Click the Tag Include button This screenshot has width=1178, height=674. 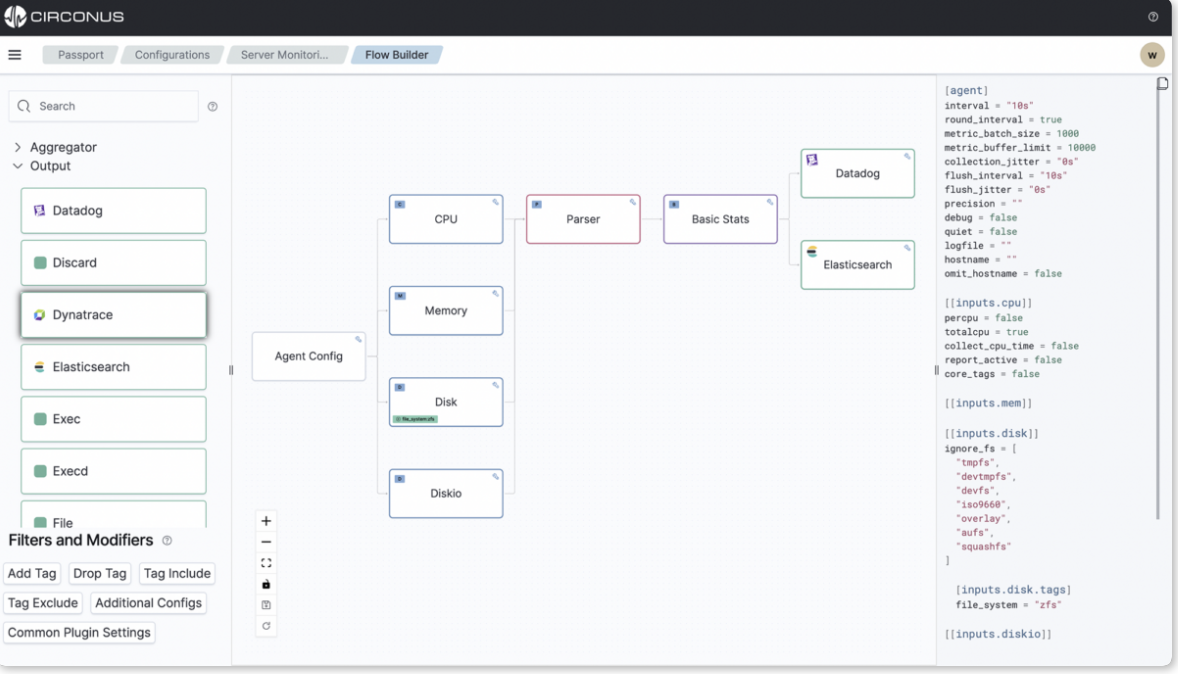[177, 573]
